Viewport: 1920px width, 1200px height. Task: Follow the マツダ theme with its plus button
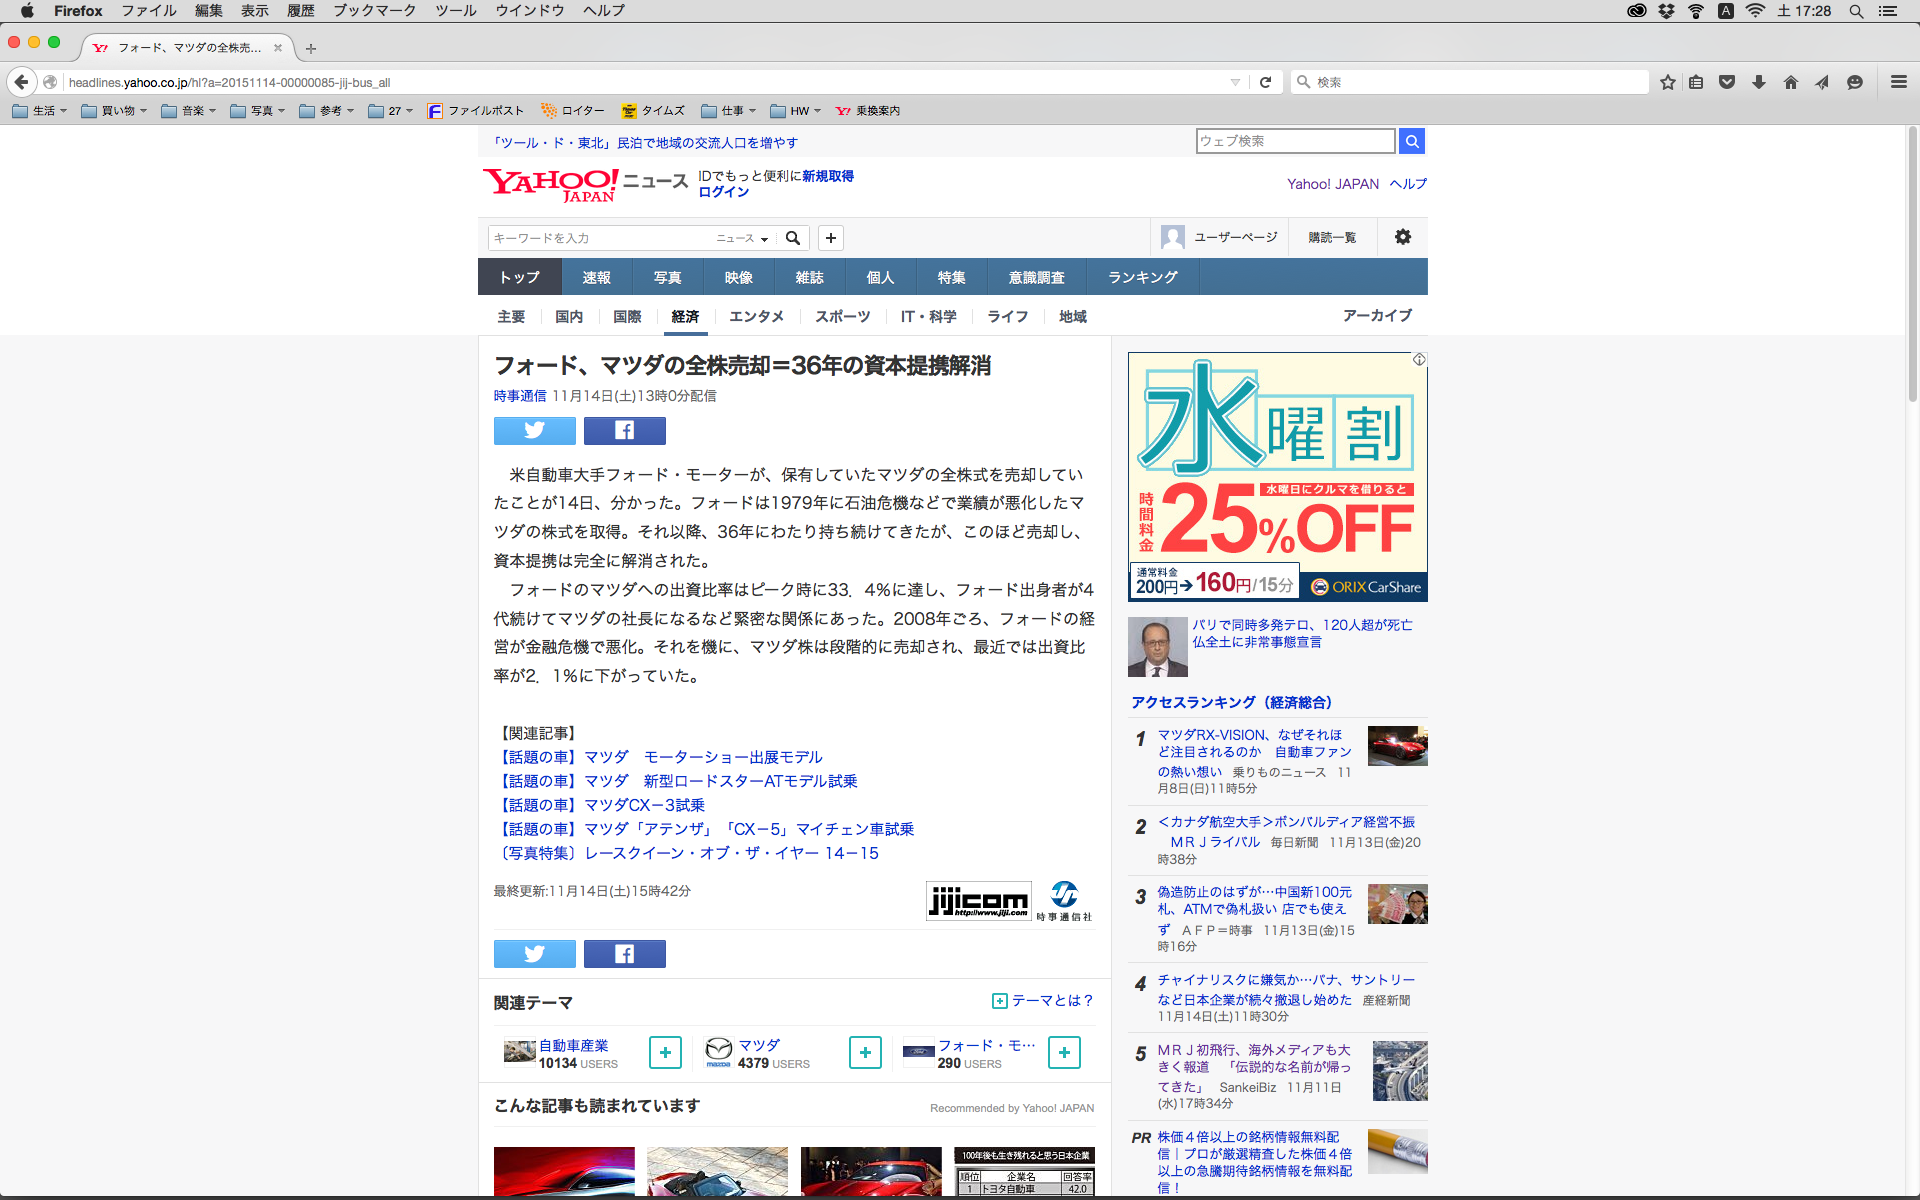coord(865,1052)
